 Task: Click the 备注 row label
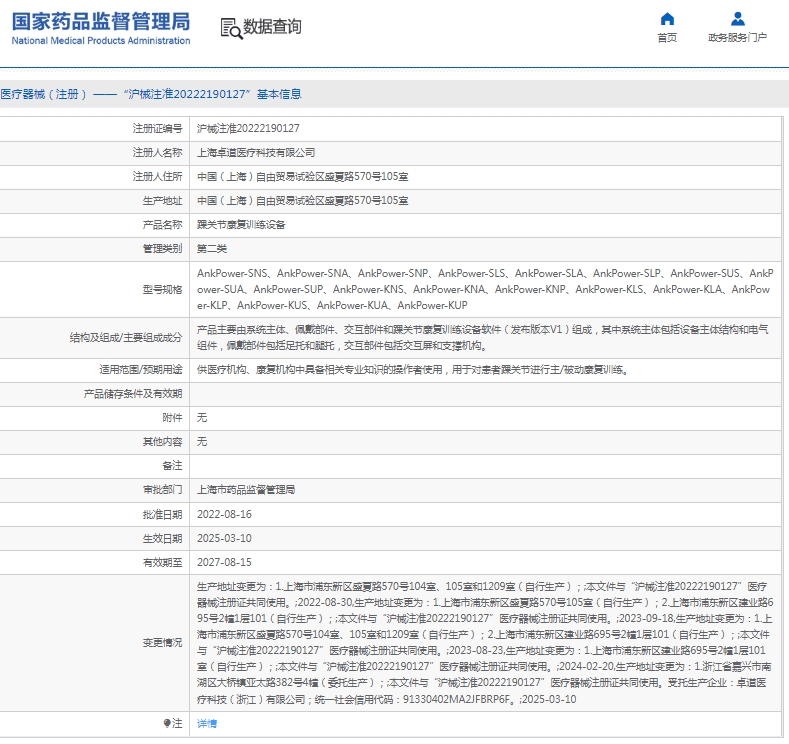coord(172,466)
